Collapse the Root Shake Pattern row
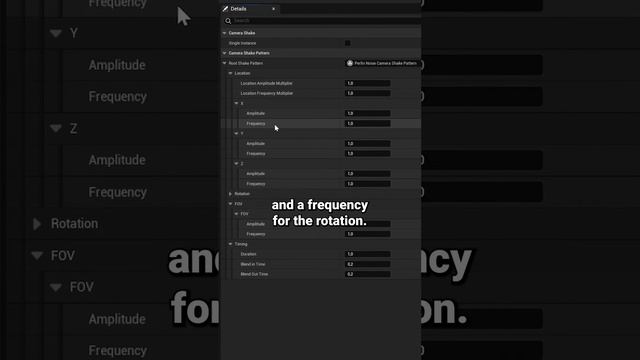 224,63
